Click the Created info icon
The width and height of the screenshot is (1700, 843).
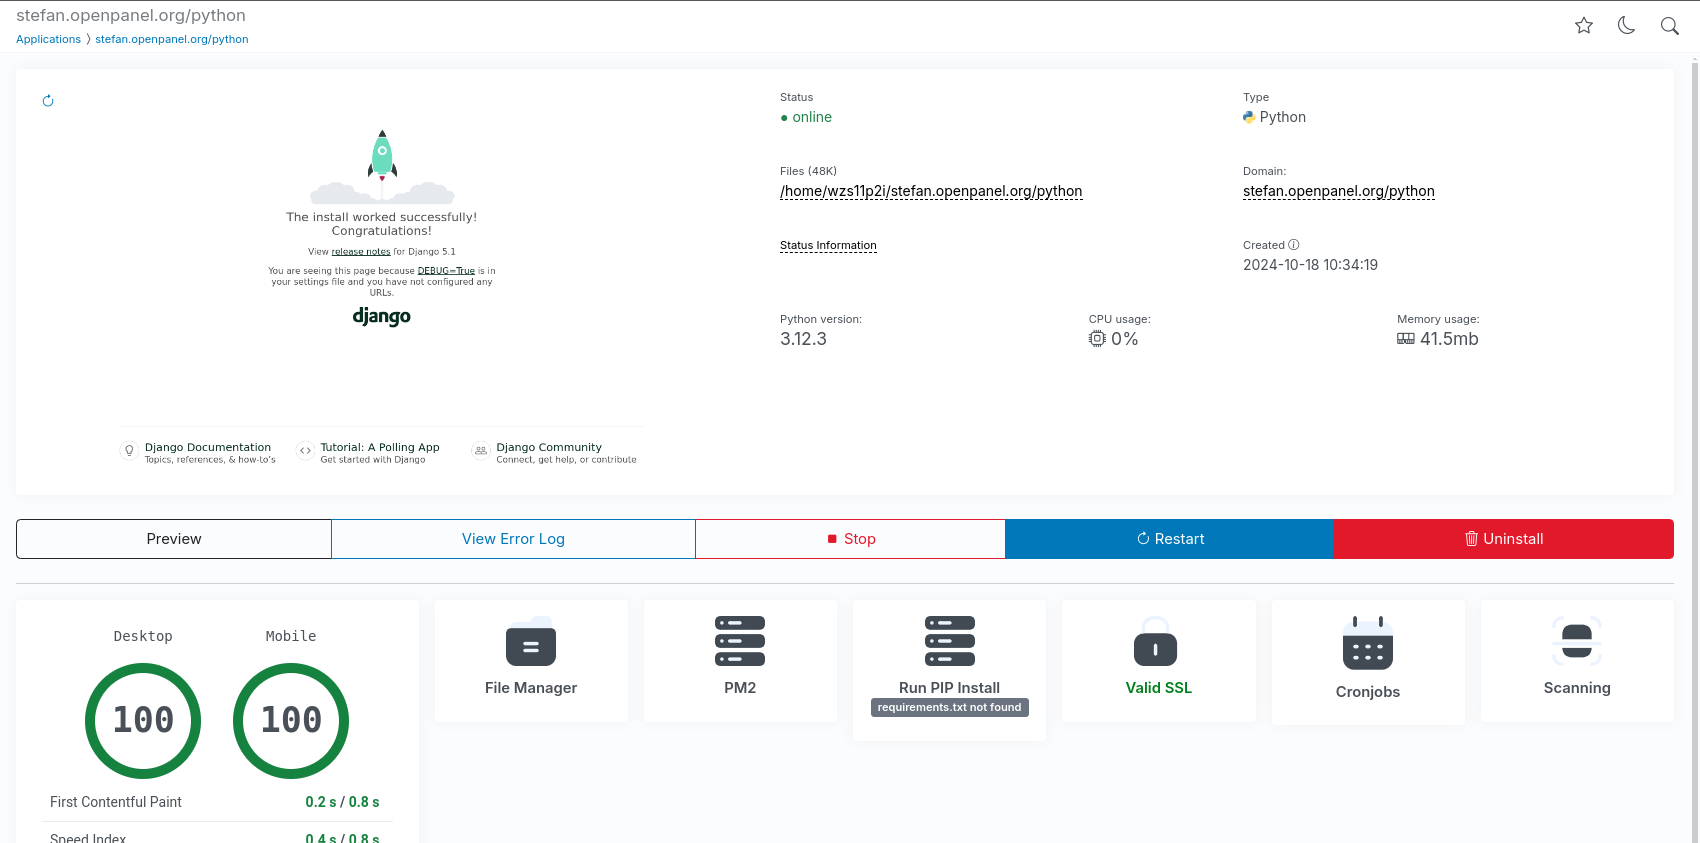click(x=1294, y=245)
